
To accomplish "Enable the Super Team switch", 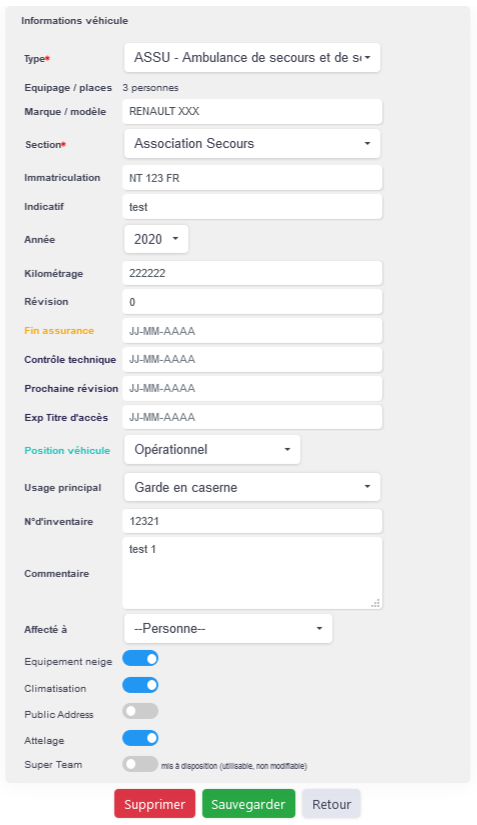I will pos(140,764).
